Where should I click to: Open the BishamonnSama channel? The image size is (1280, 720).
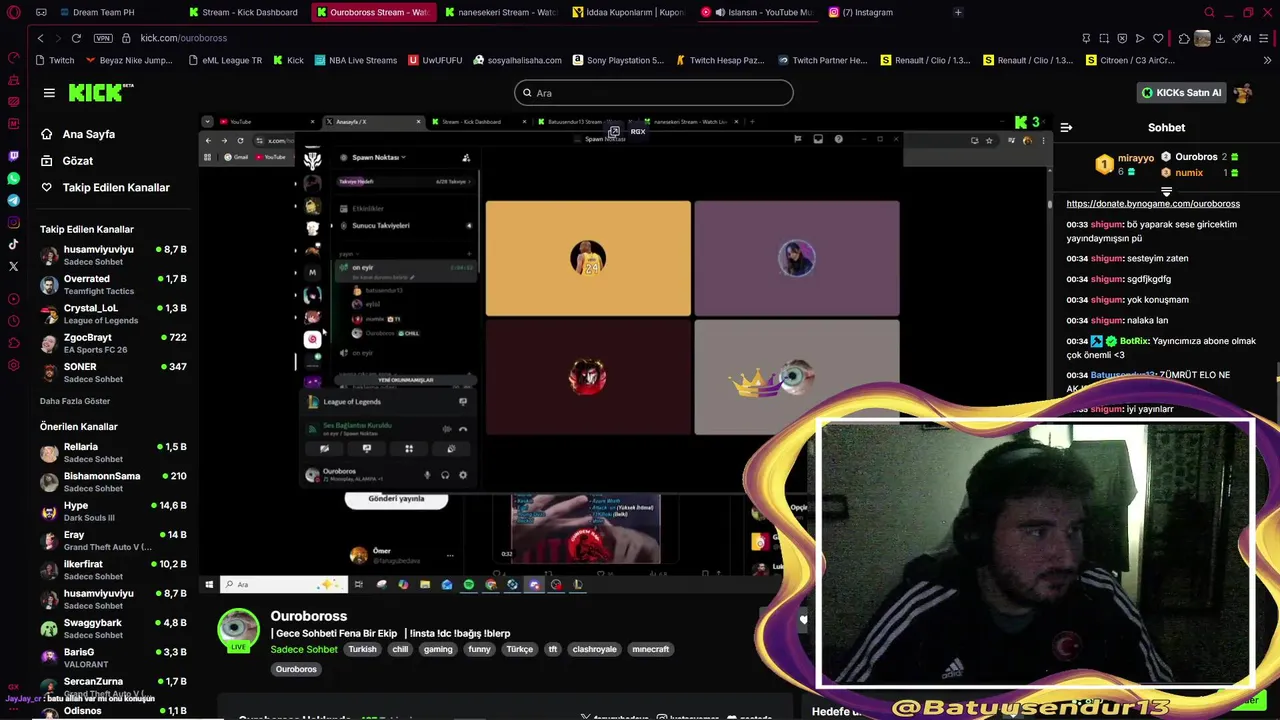[x=114, y=482]
